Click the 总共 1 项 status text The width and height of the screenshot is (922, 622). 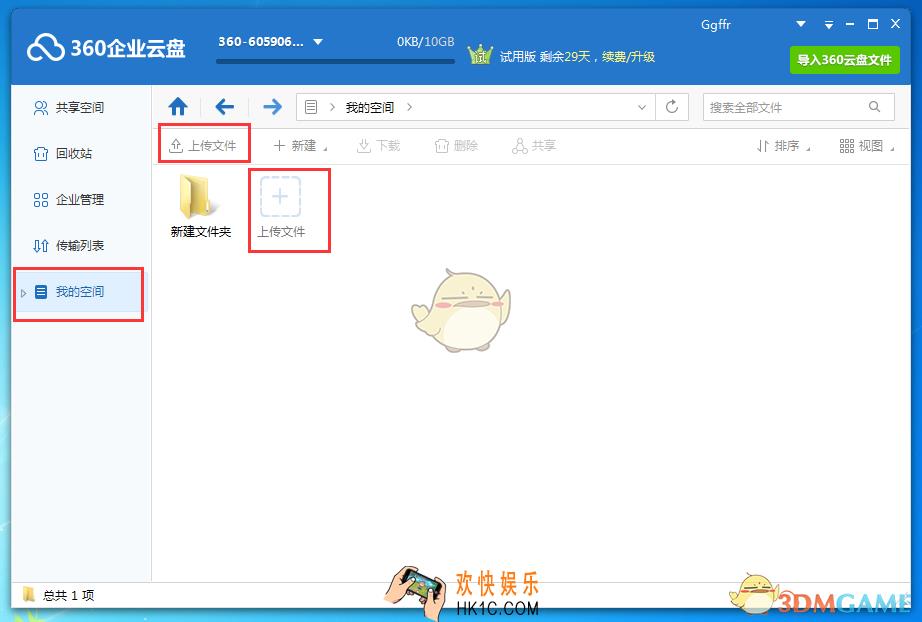[68, 596]
